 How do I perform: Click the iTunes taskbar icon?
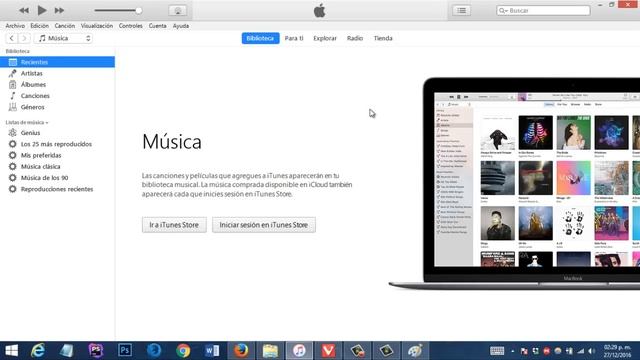click(299, 351)
